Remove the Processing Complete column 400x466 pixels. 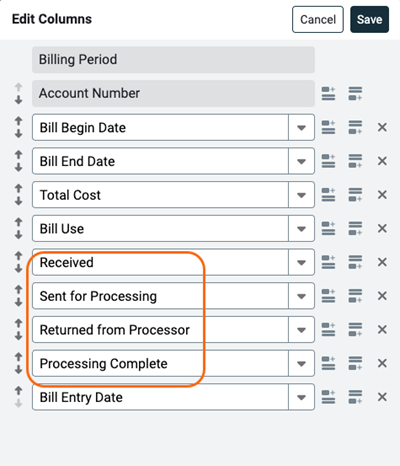[382, 363]
